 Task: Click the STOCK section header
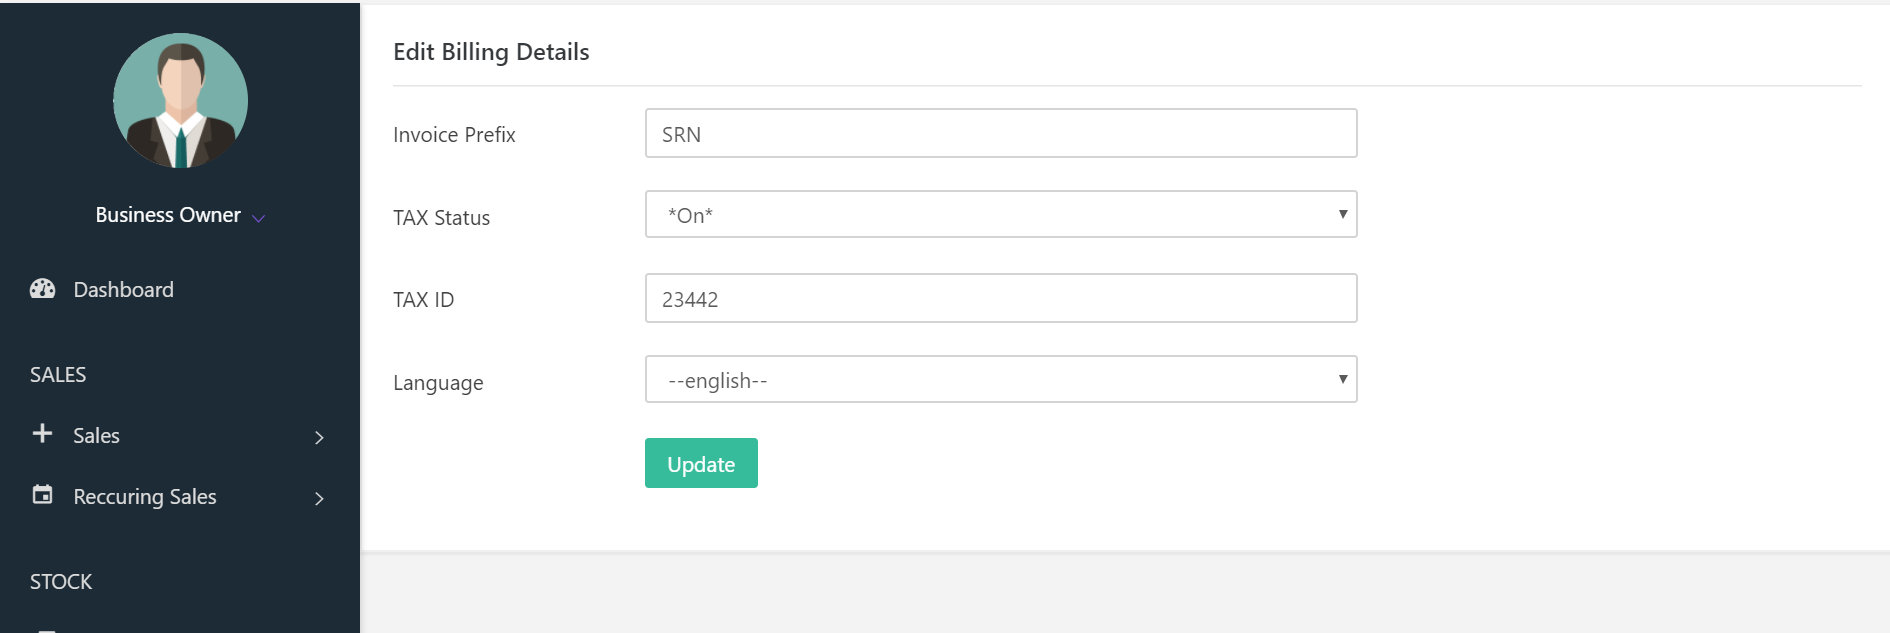61,582
